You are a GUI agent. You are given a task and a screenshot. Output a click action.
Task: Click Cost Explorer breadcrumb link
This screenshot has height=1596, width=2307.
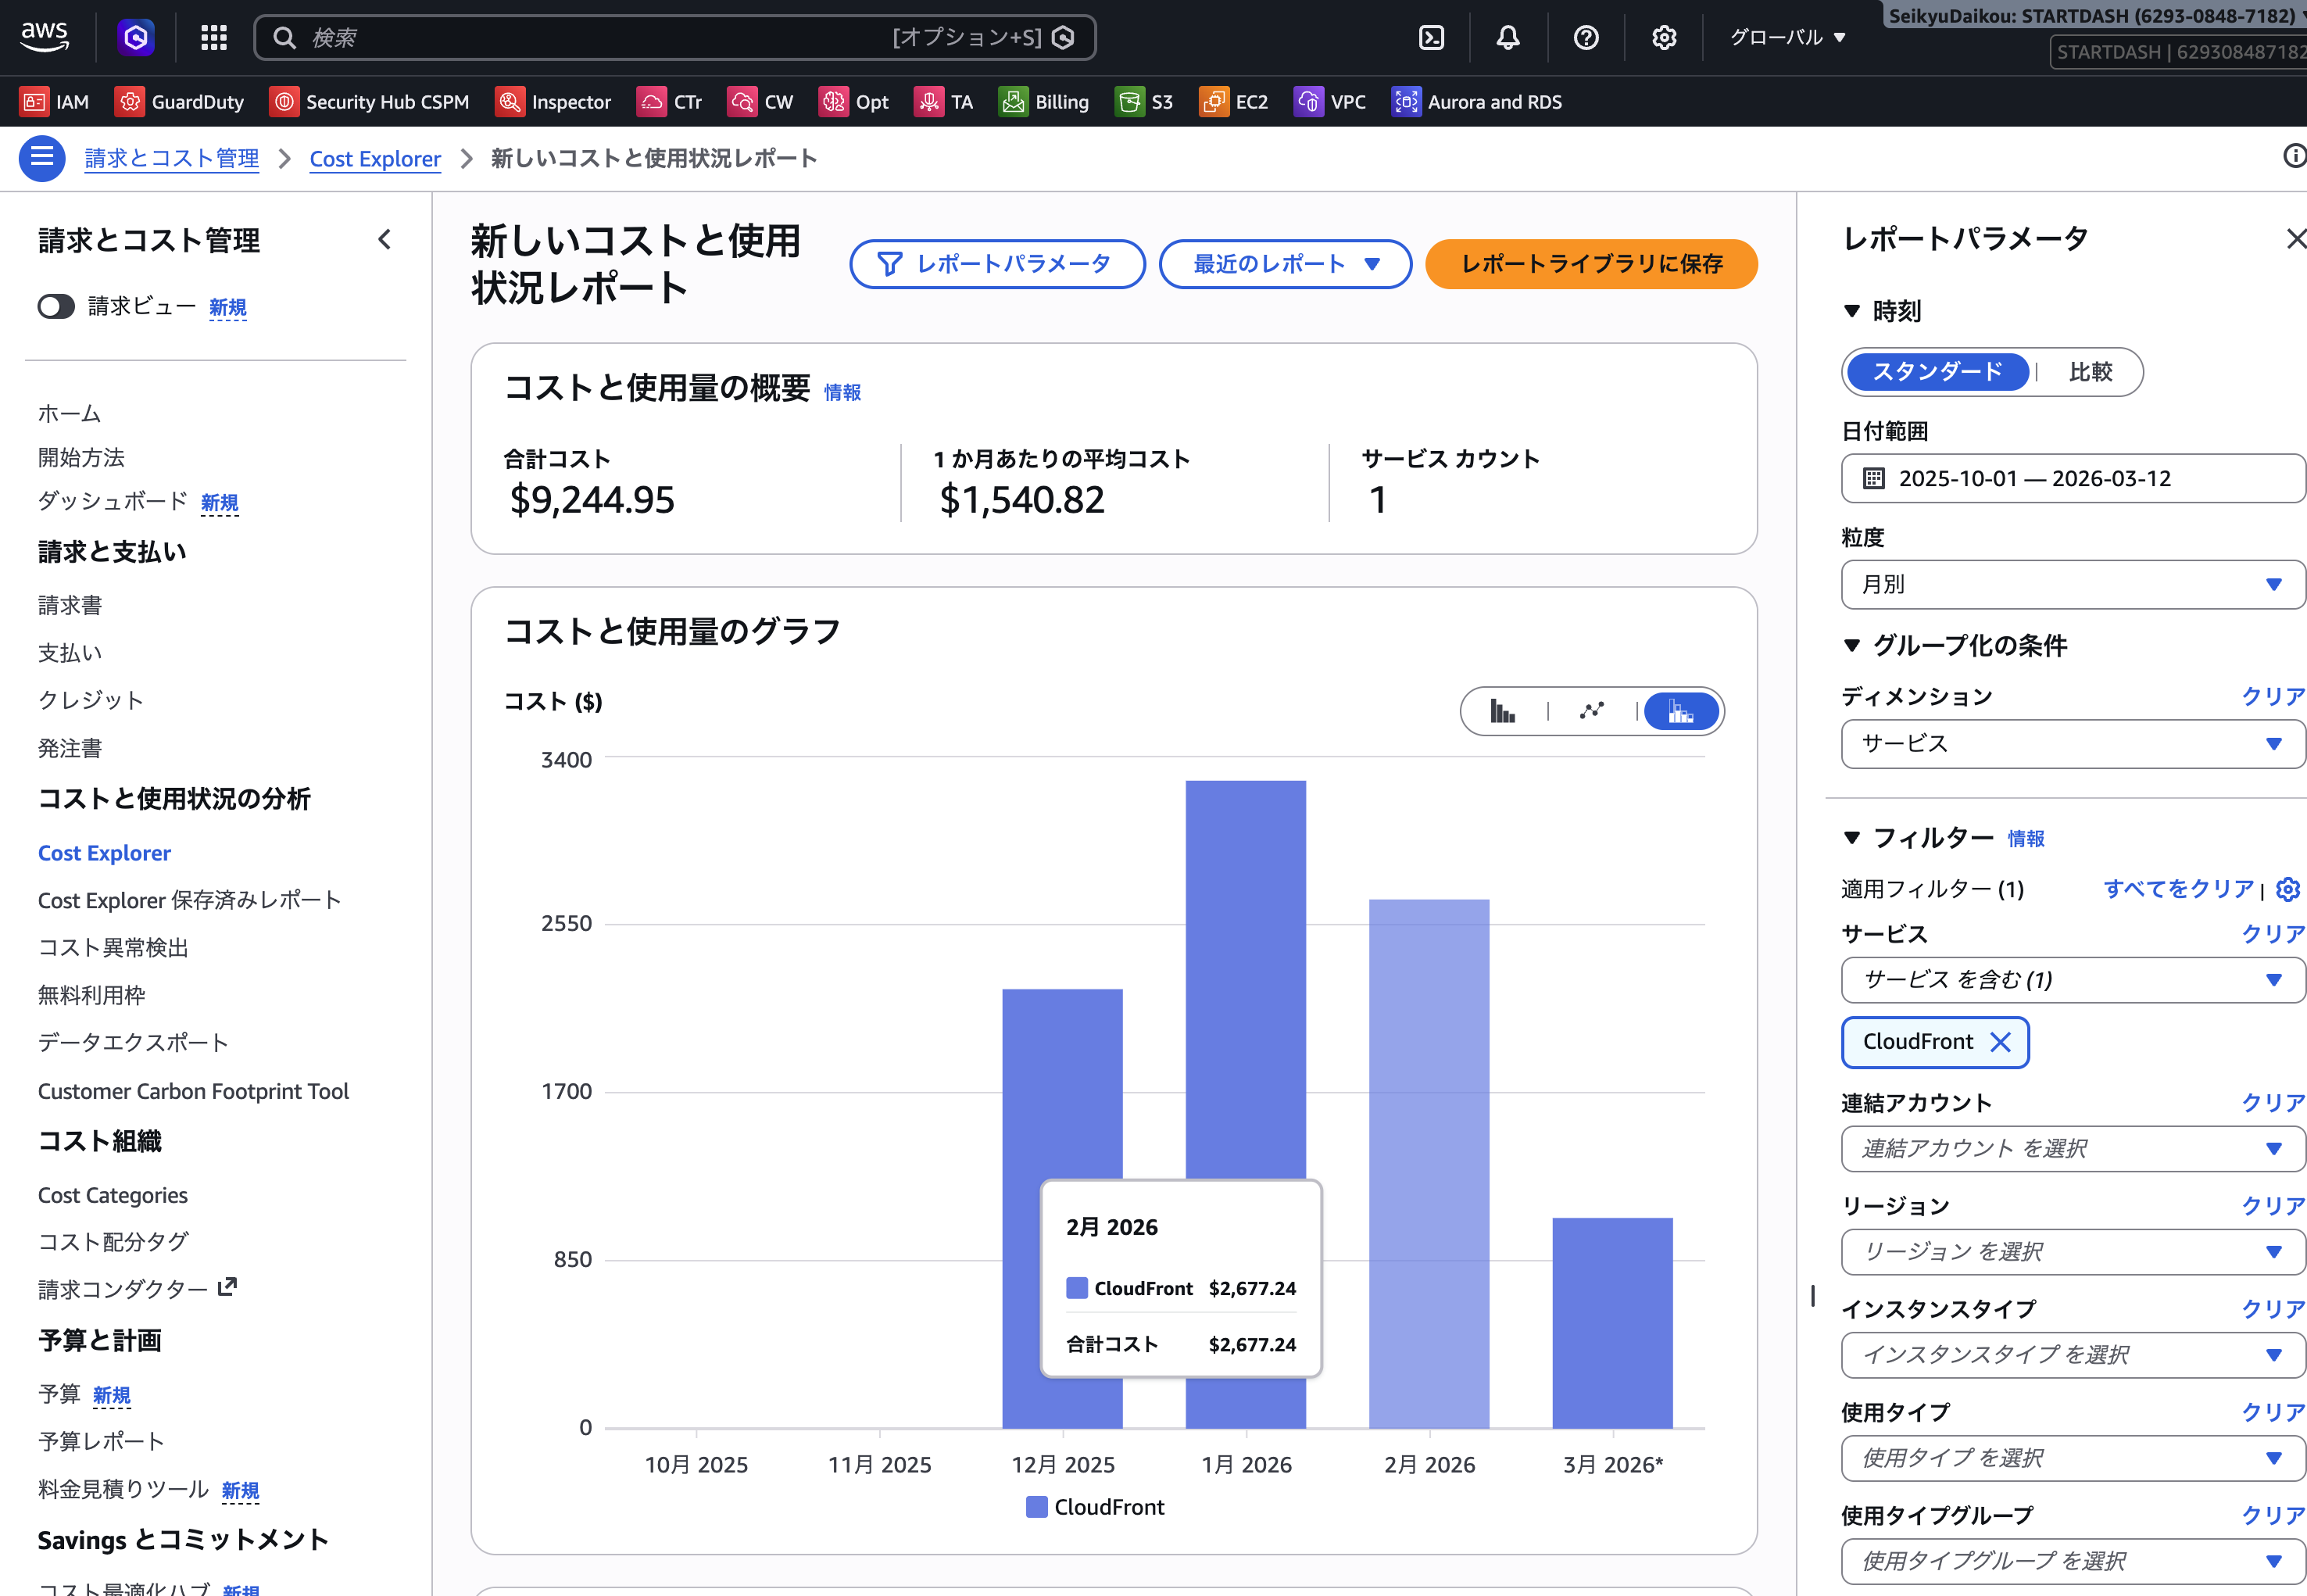pos(375,158)
